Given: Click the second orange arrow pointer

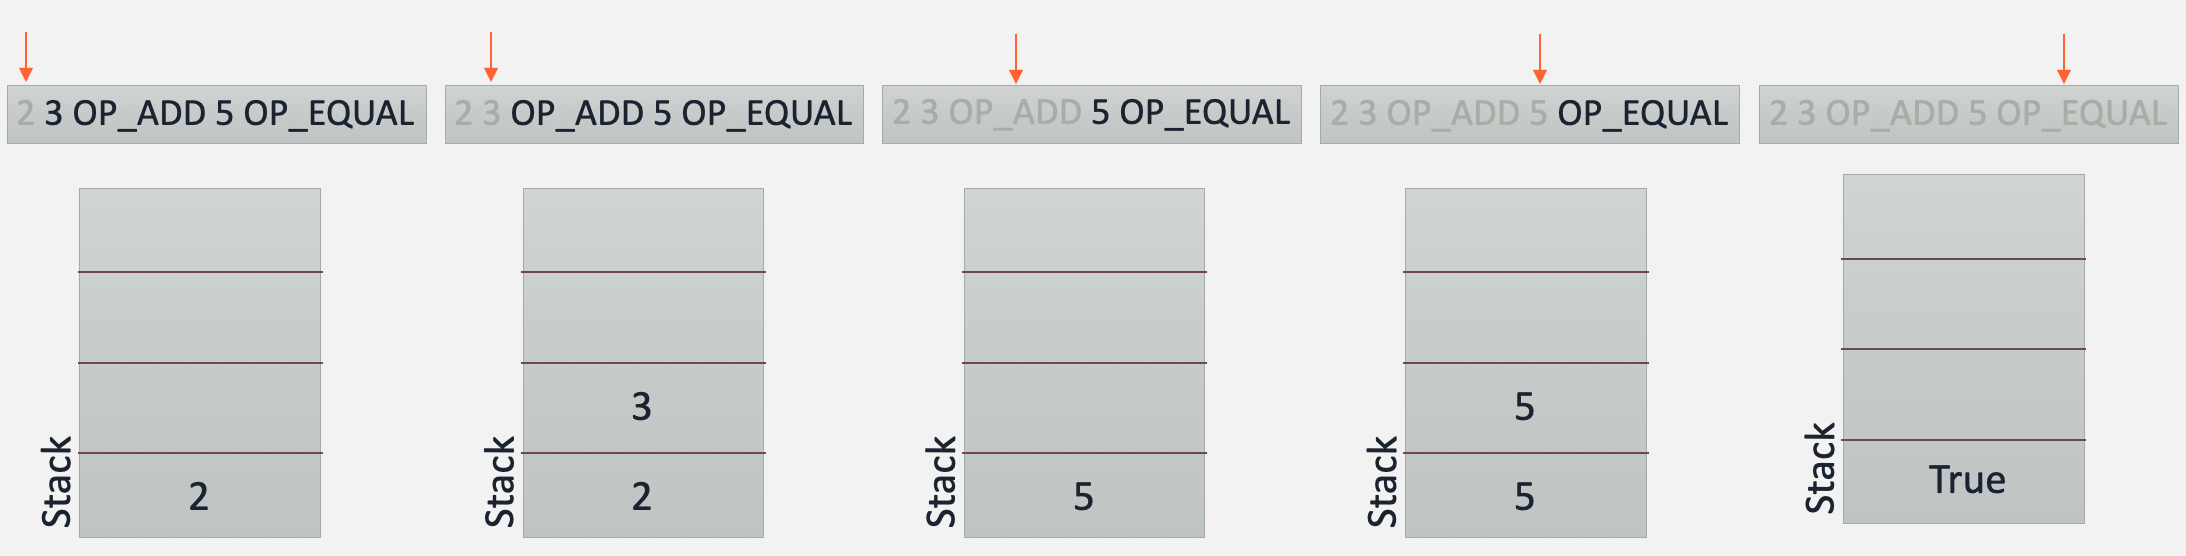Looking at the screenshot, I should [x=490, y=57].
